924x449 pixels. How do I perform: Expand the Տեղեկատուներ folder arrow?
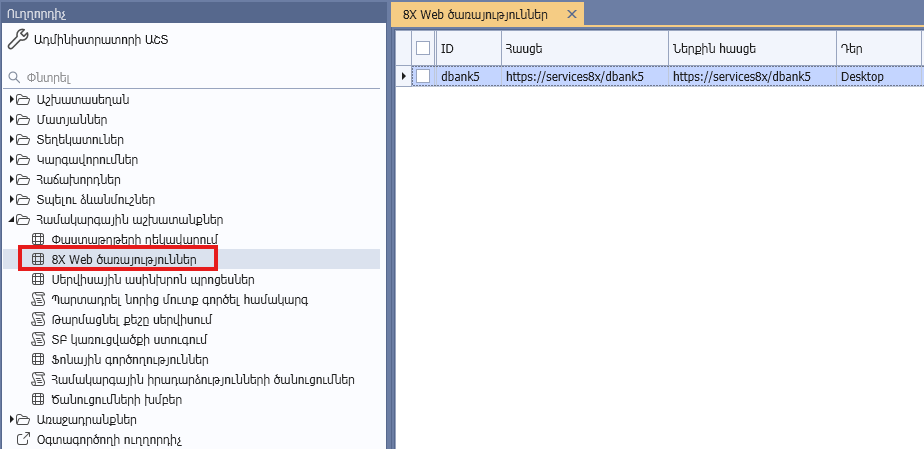pos(12,140)
